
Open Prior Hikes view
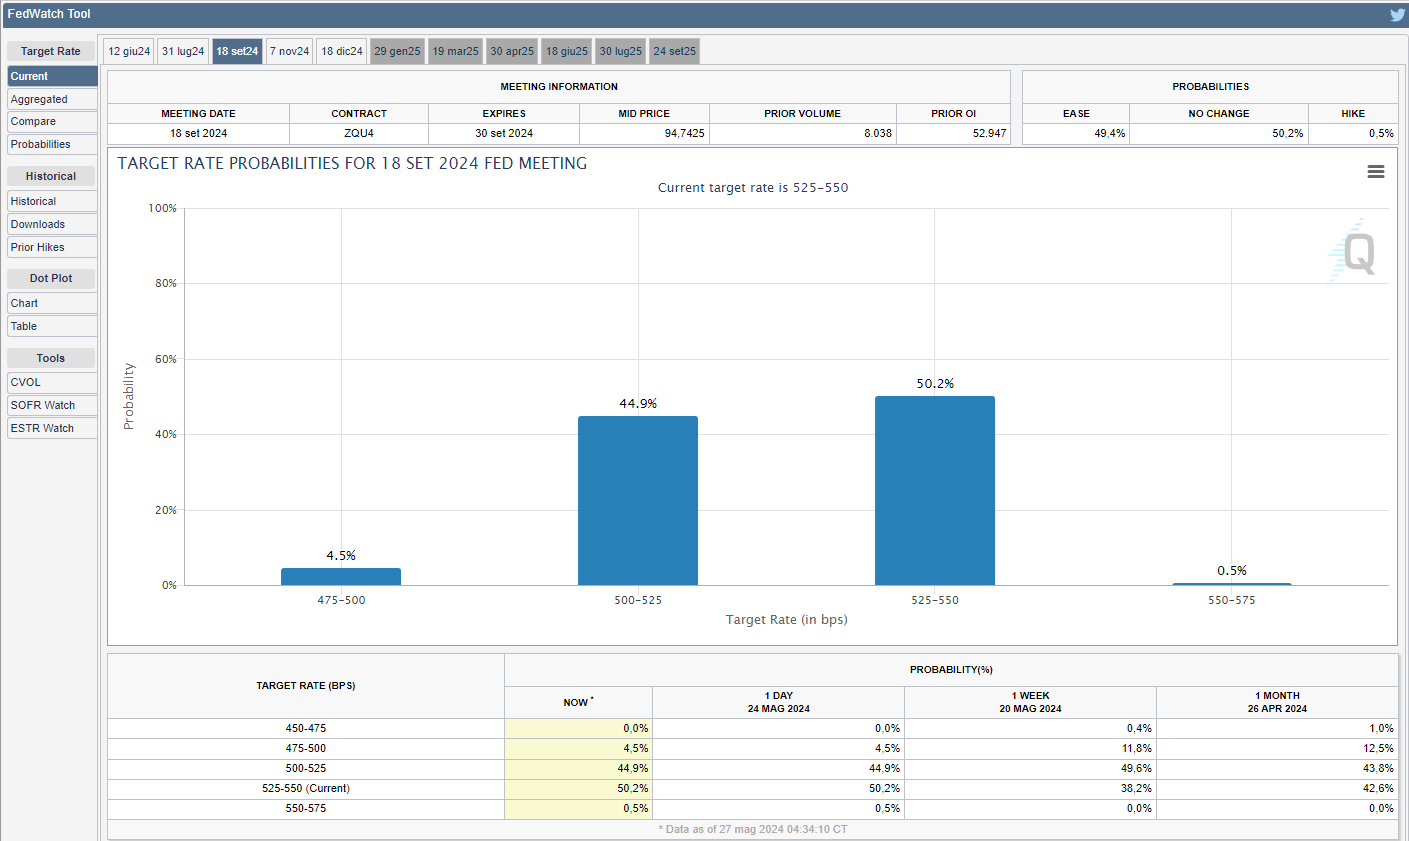(x=52, y=247)
